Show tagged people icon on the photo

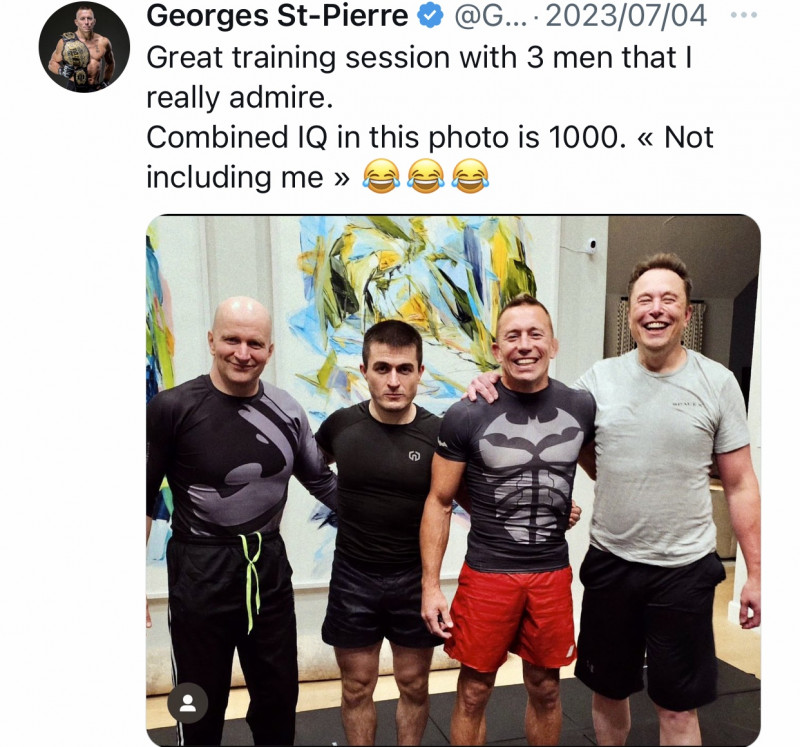click(188, 703)
